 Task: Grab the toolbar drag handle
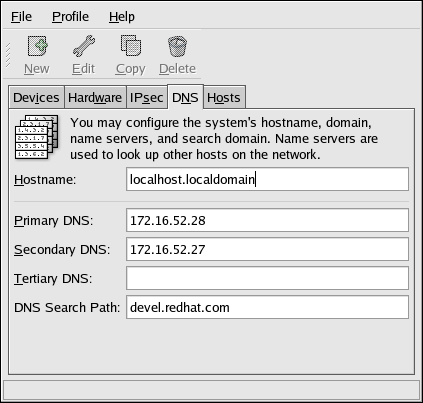point(8,55)
